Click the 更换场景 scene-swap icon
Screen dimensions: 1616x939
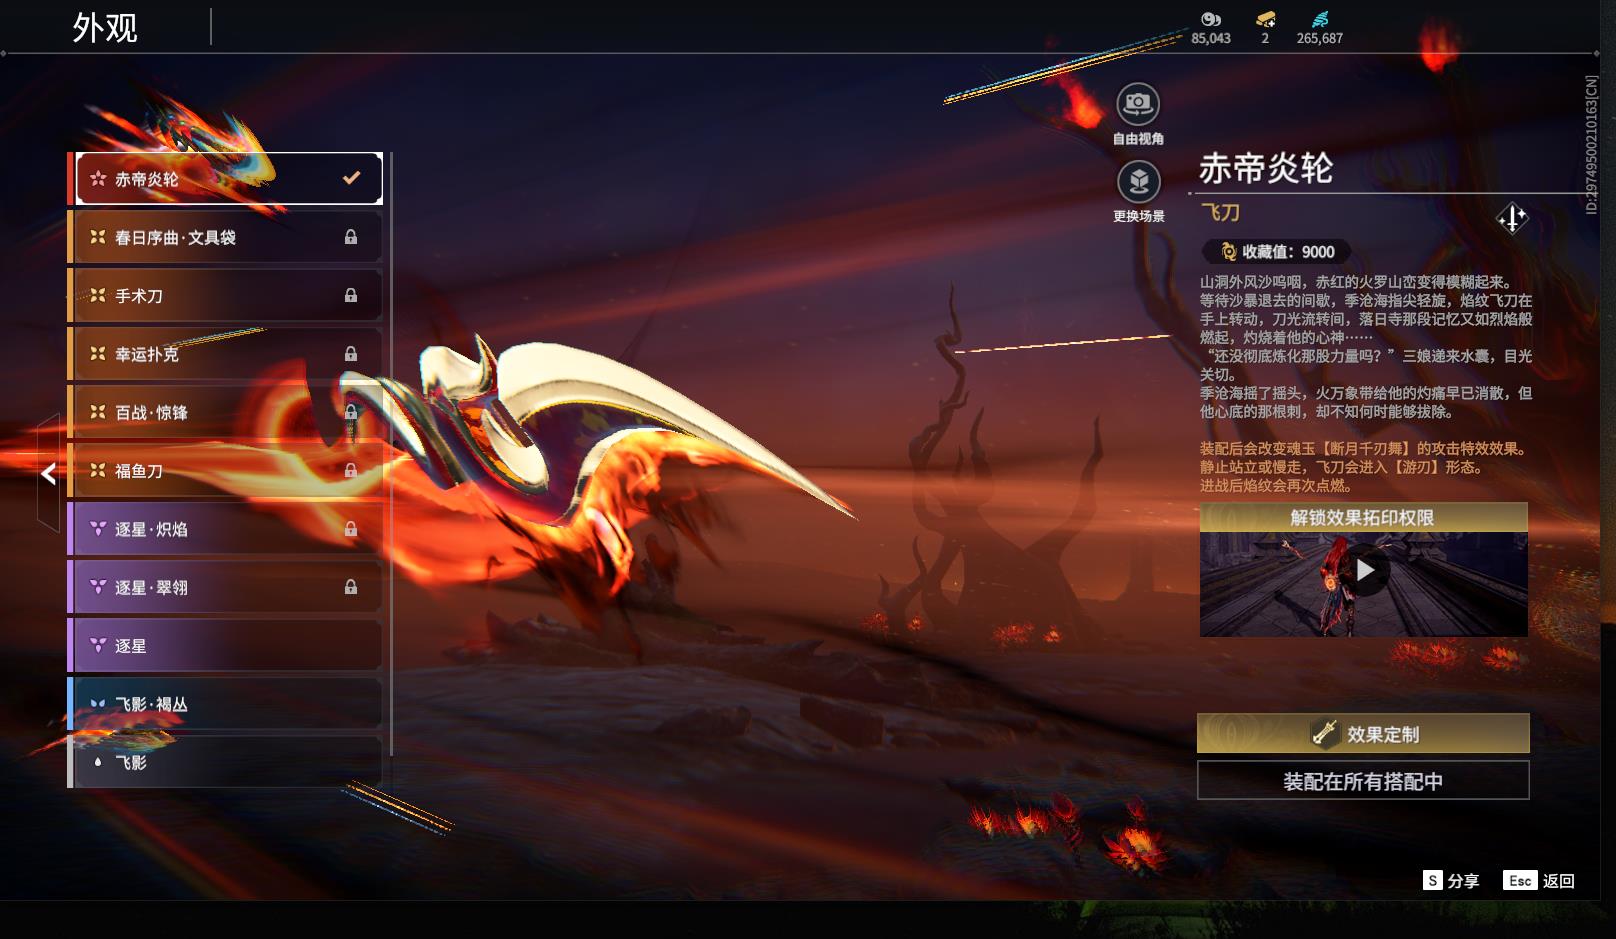pos(1138,183)
